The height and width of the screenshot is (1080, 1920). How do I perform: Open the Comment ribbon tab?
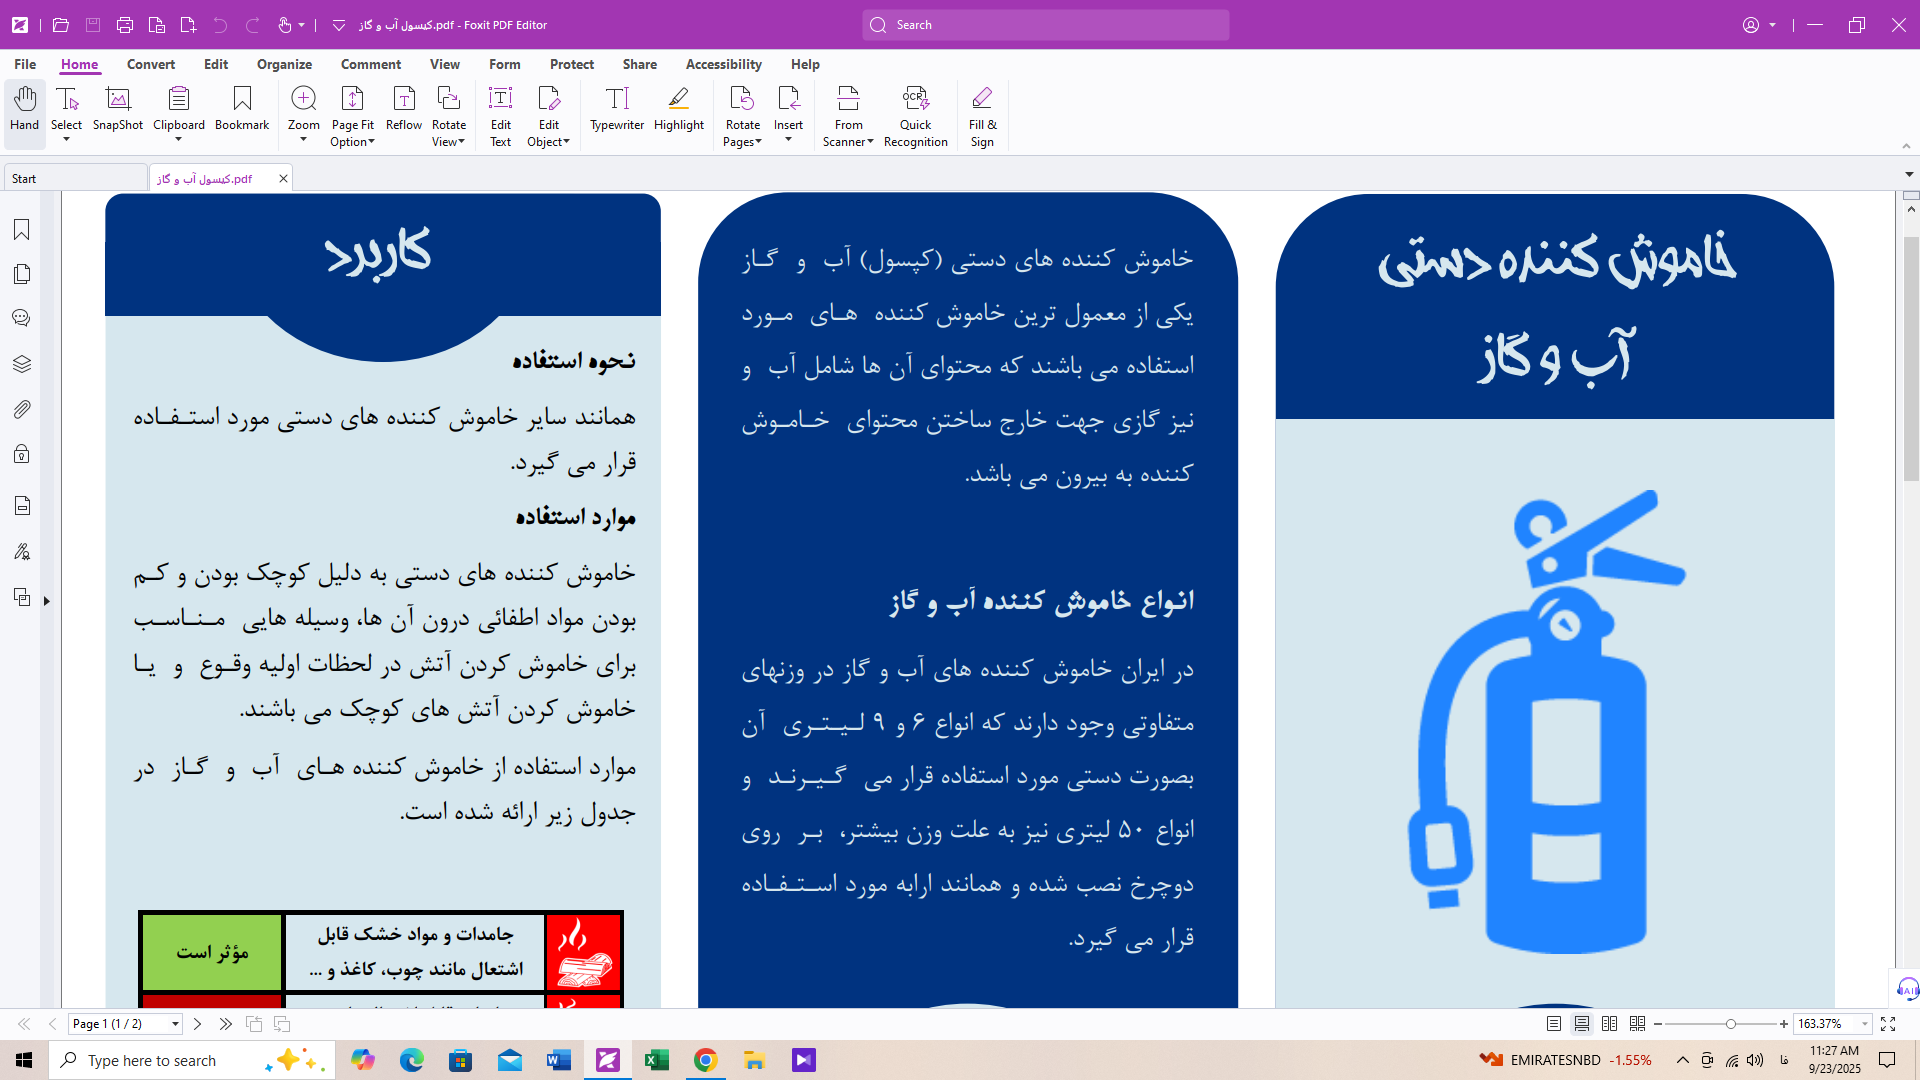point(370,64)
